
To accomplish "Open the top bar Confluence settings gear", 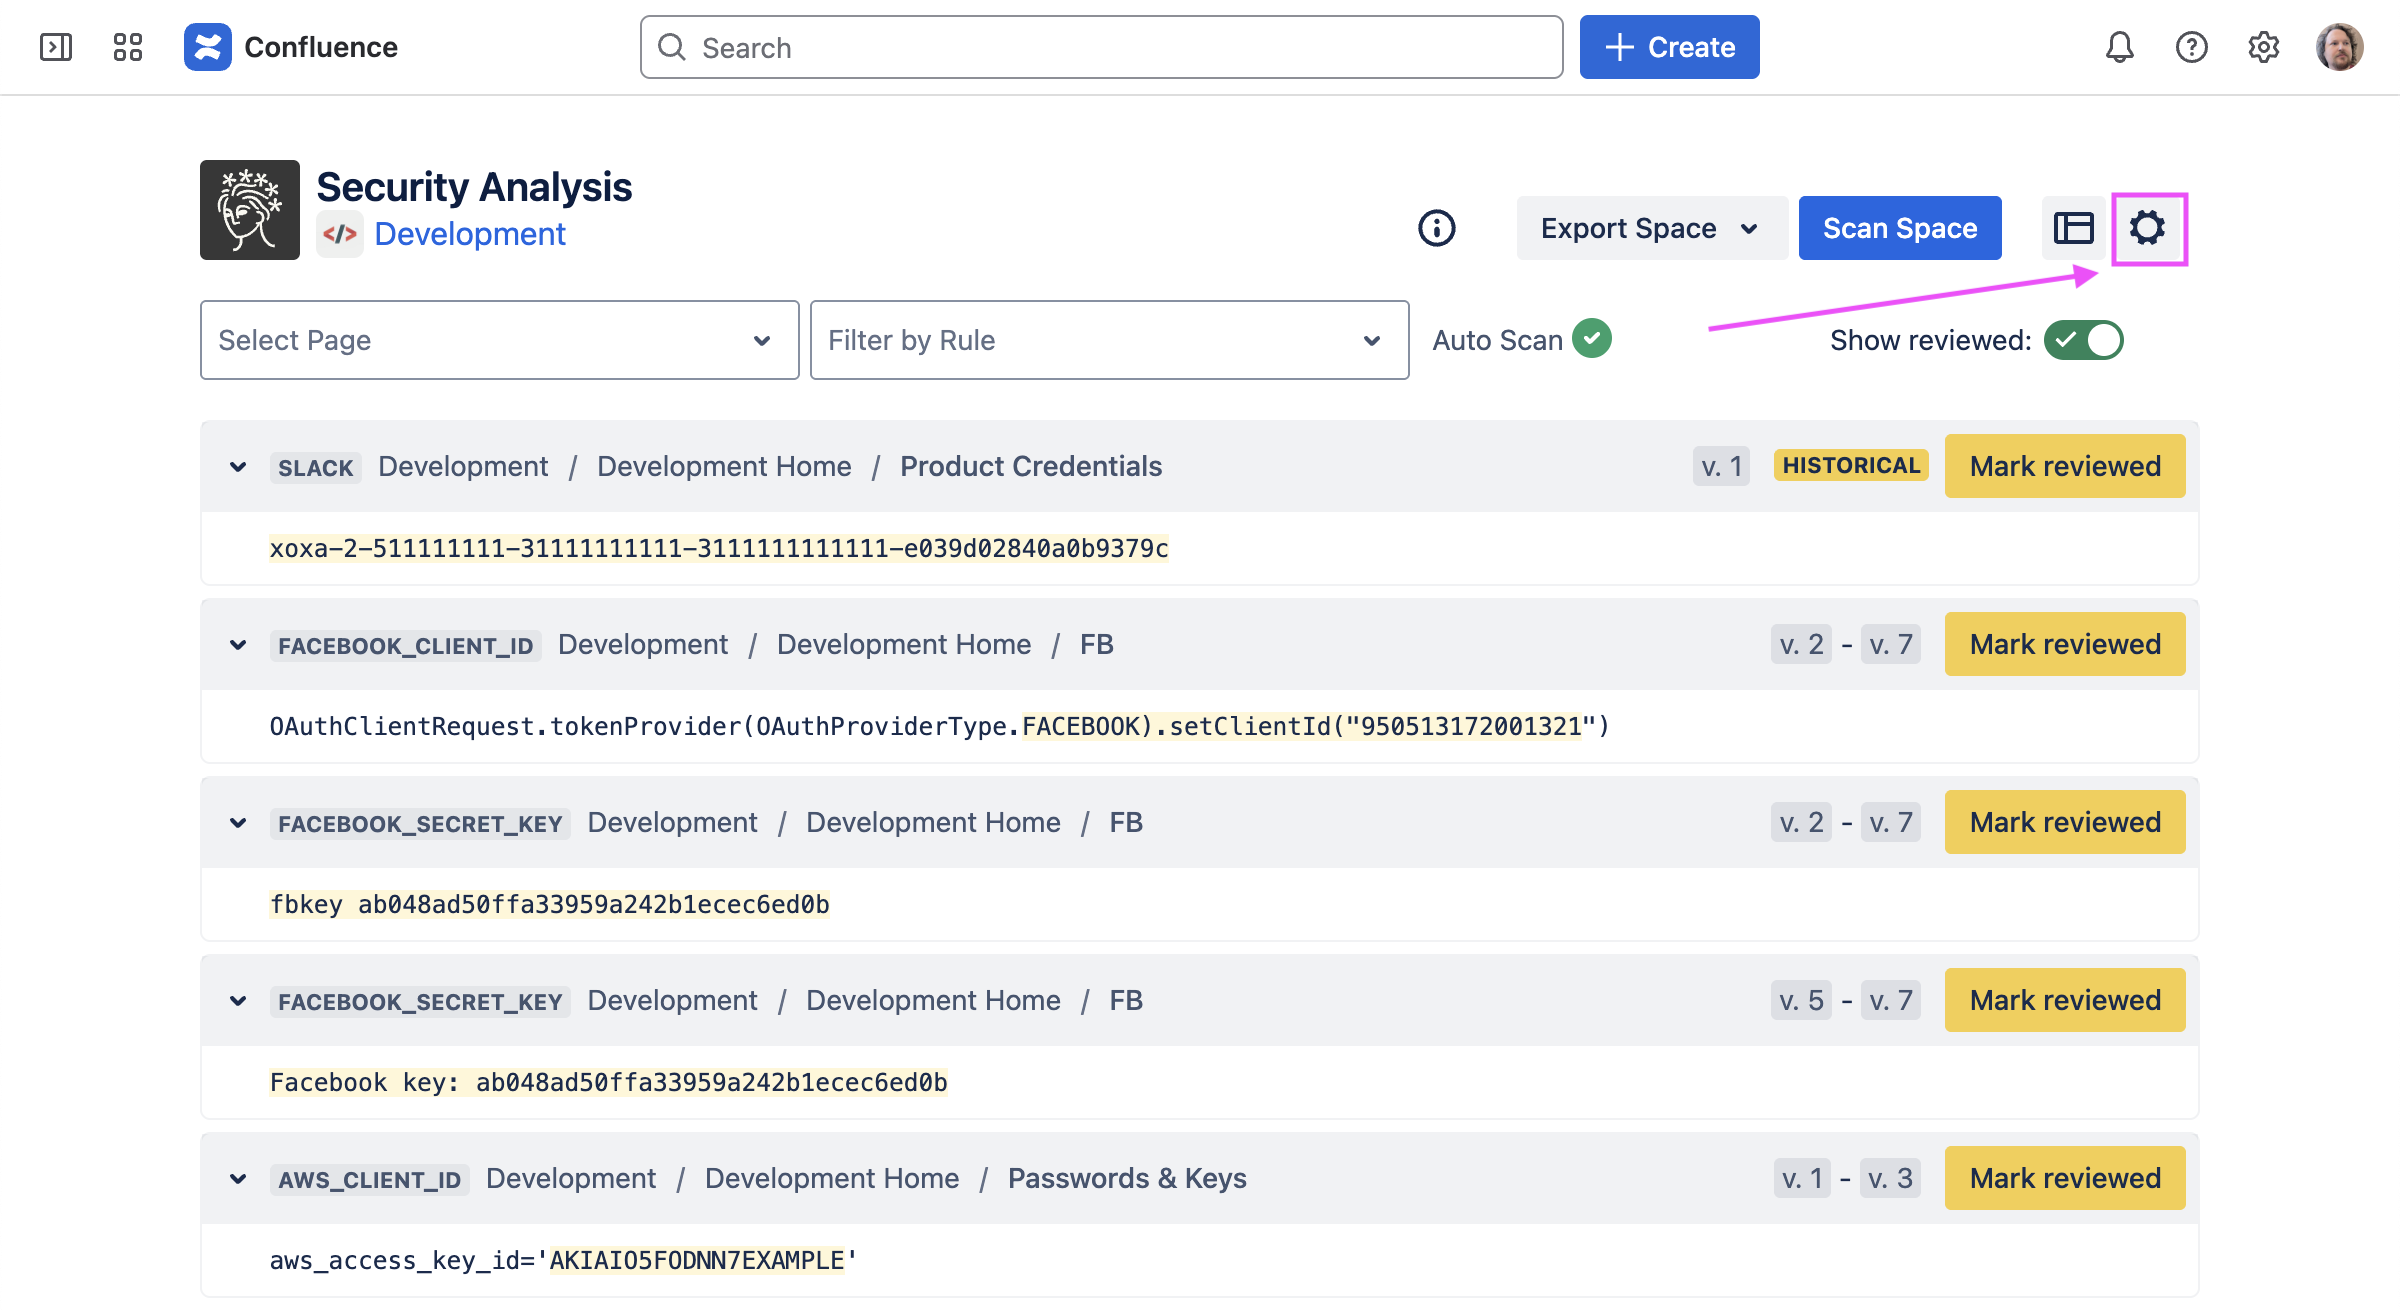I will click(x=2263, y=47).
